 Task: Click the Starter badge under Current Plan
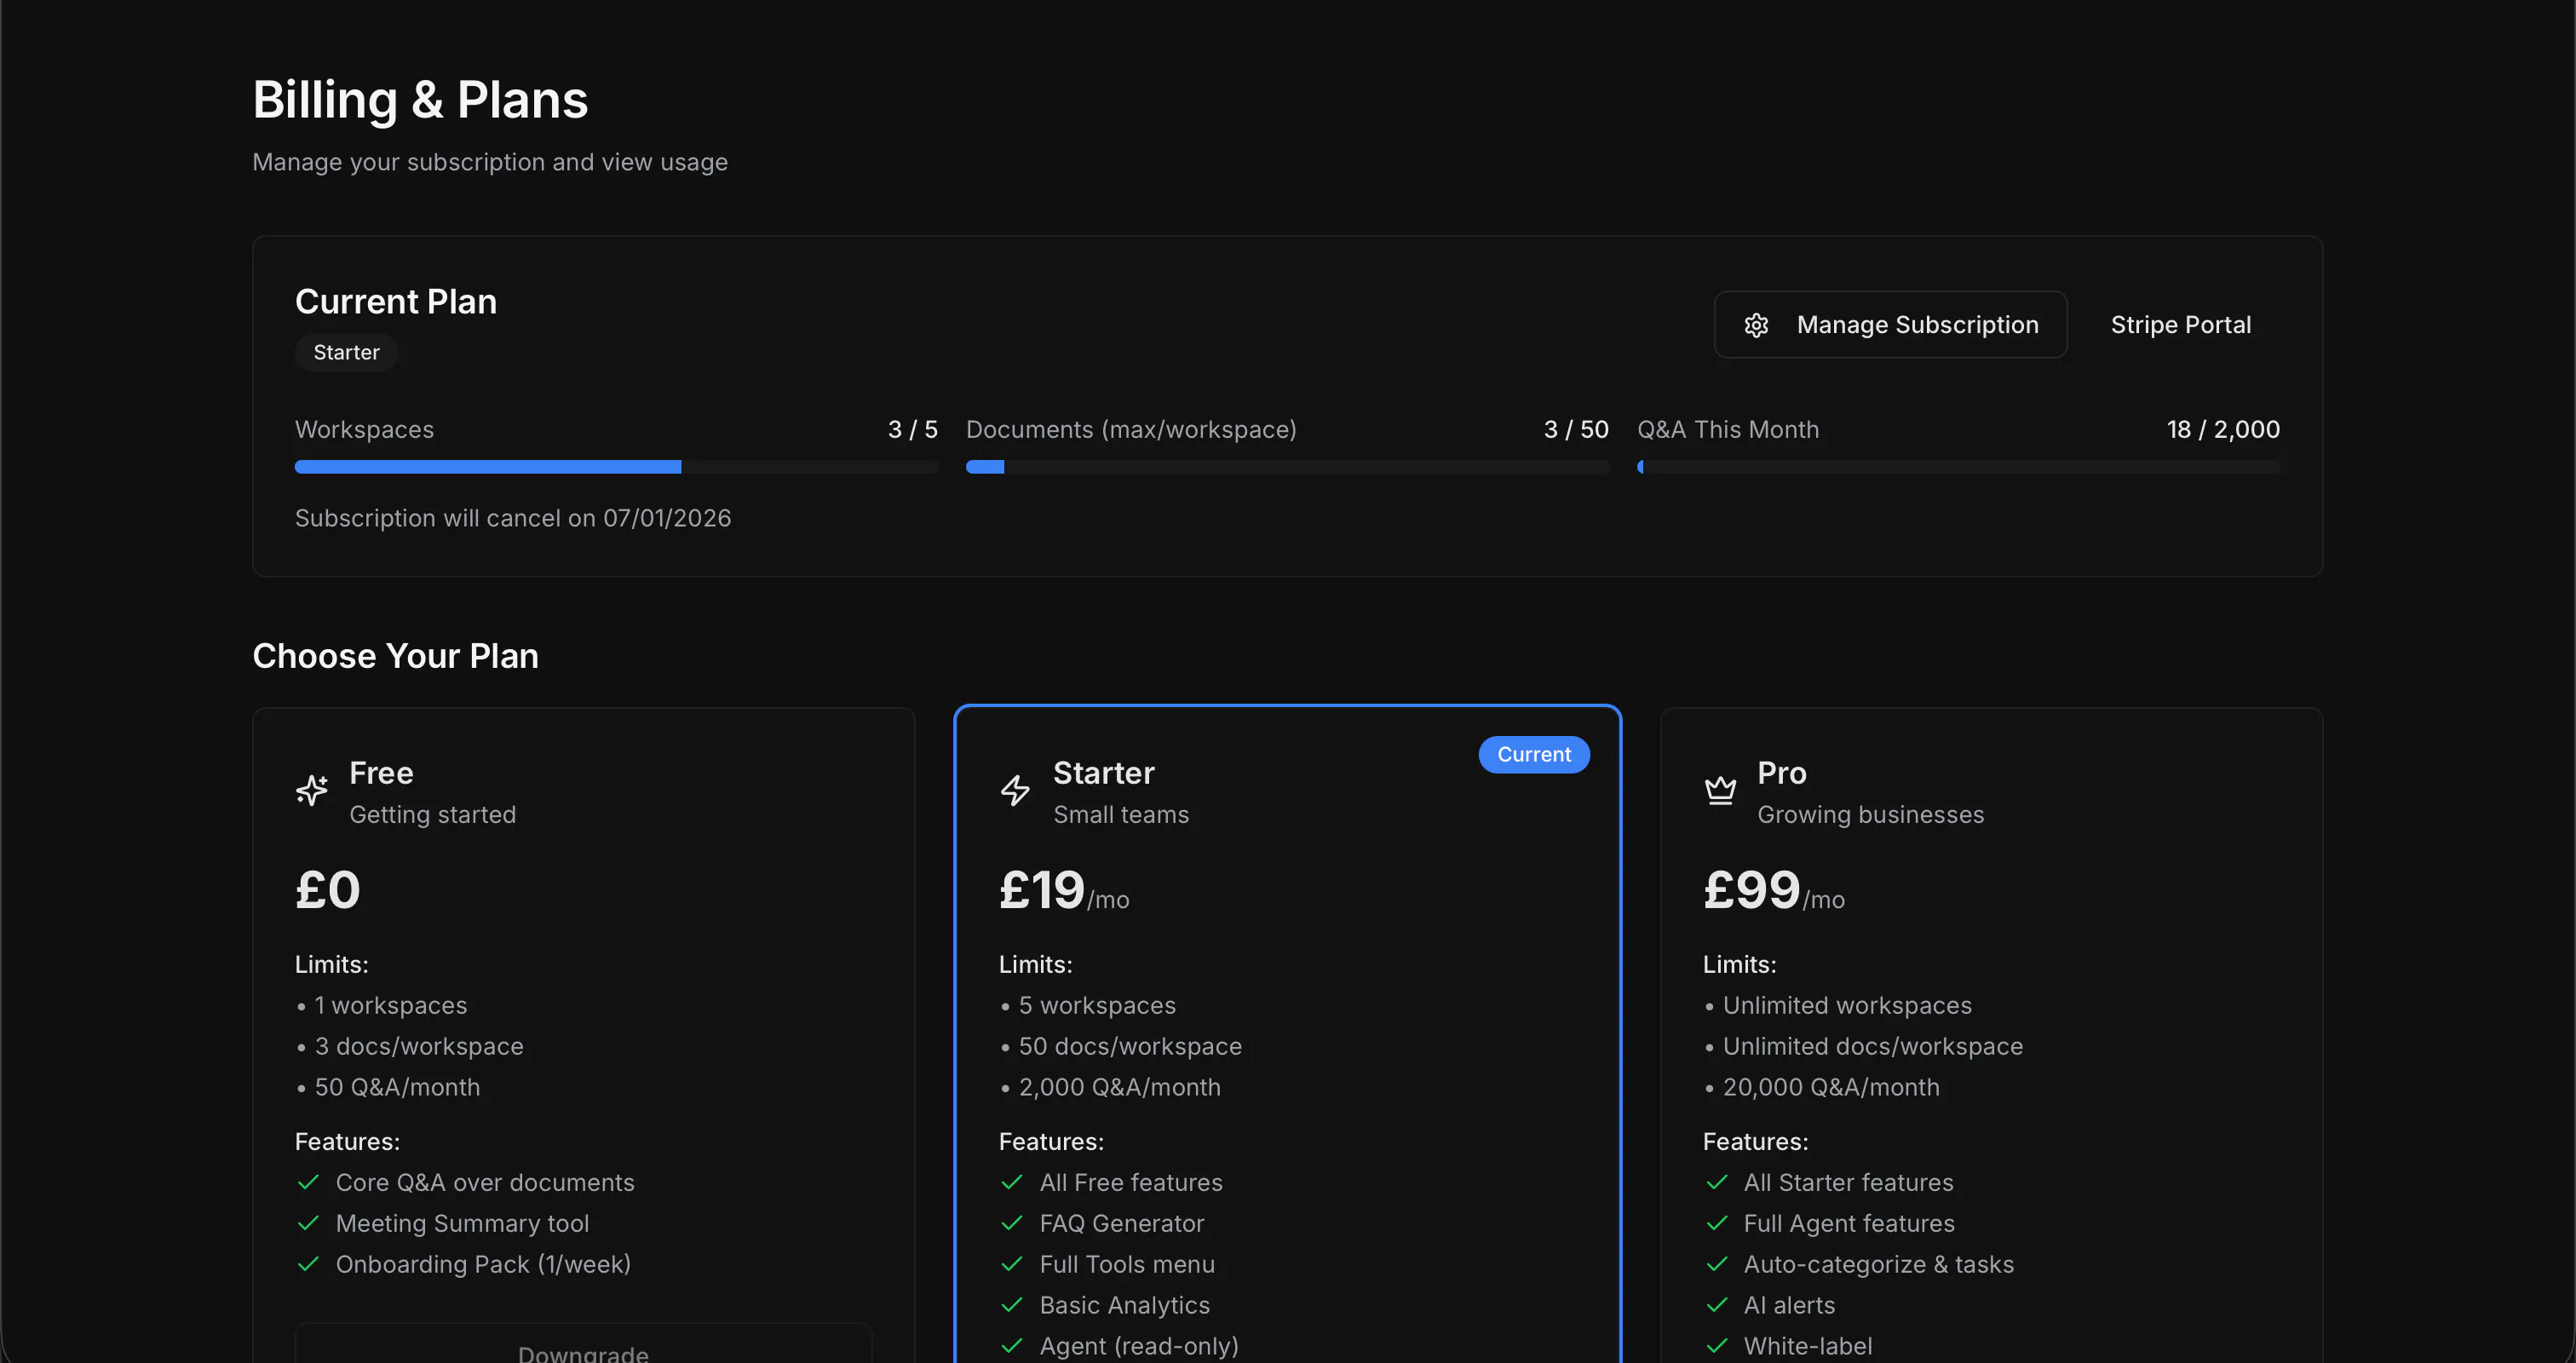346,352
